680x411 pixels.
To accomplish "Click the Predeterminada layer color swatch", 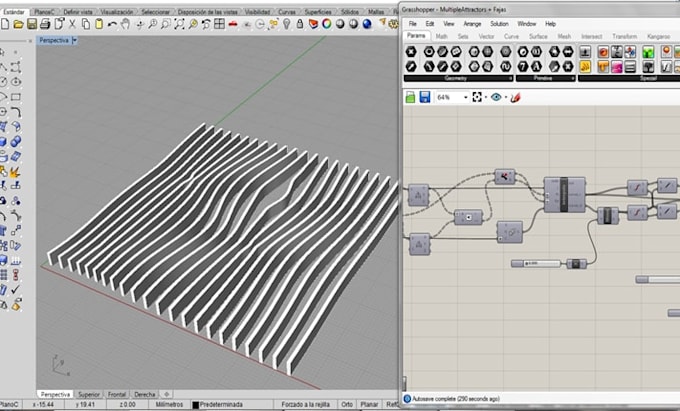I will (x=195, y=405).
